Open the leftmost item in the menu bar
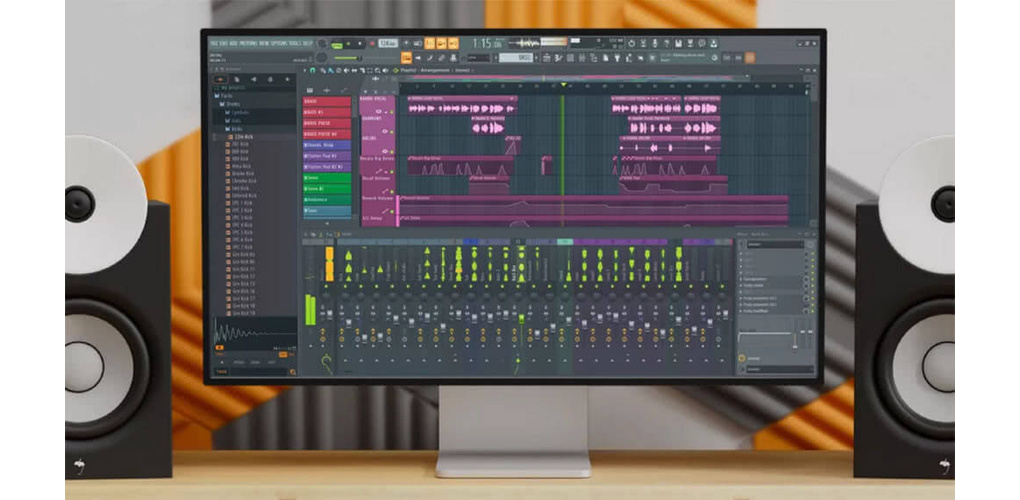This screenshot has height=500, width=1020. (213, 44)
